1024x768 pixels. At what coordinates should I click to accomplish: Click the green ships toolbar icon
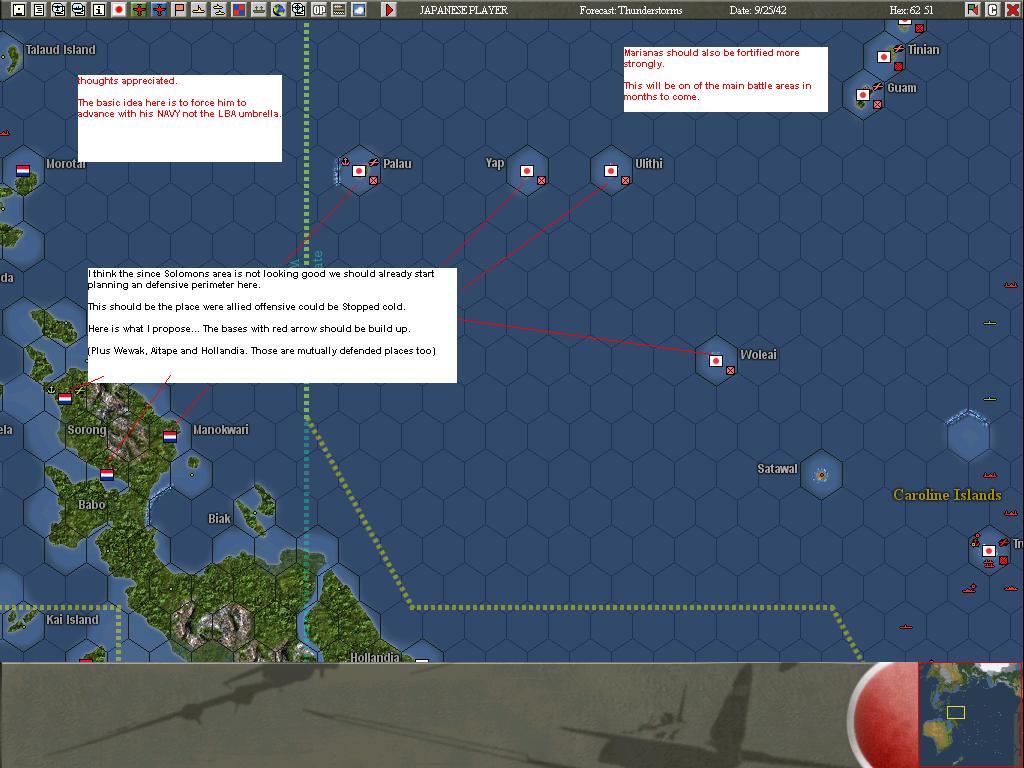(259, 10)
